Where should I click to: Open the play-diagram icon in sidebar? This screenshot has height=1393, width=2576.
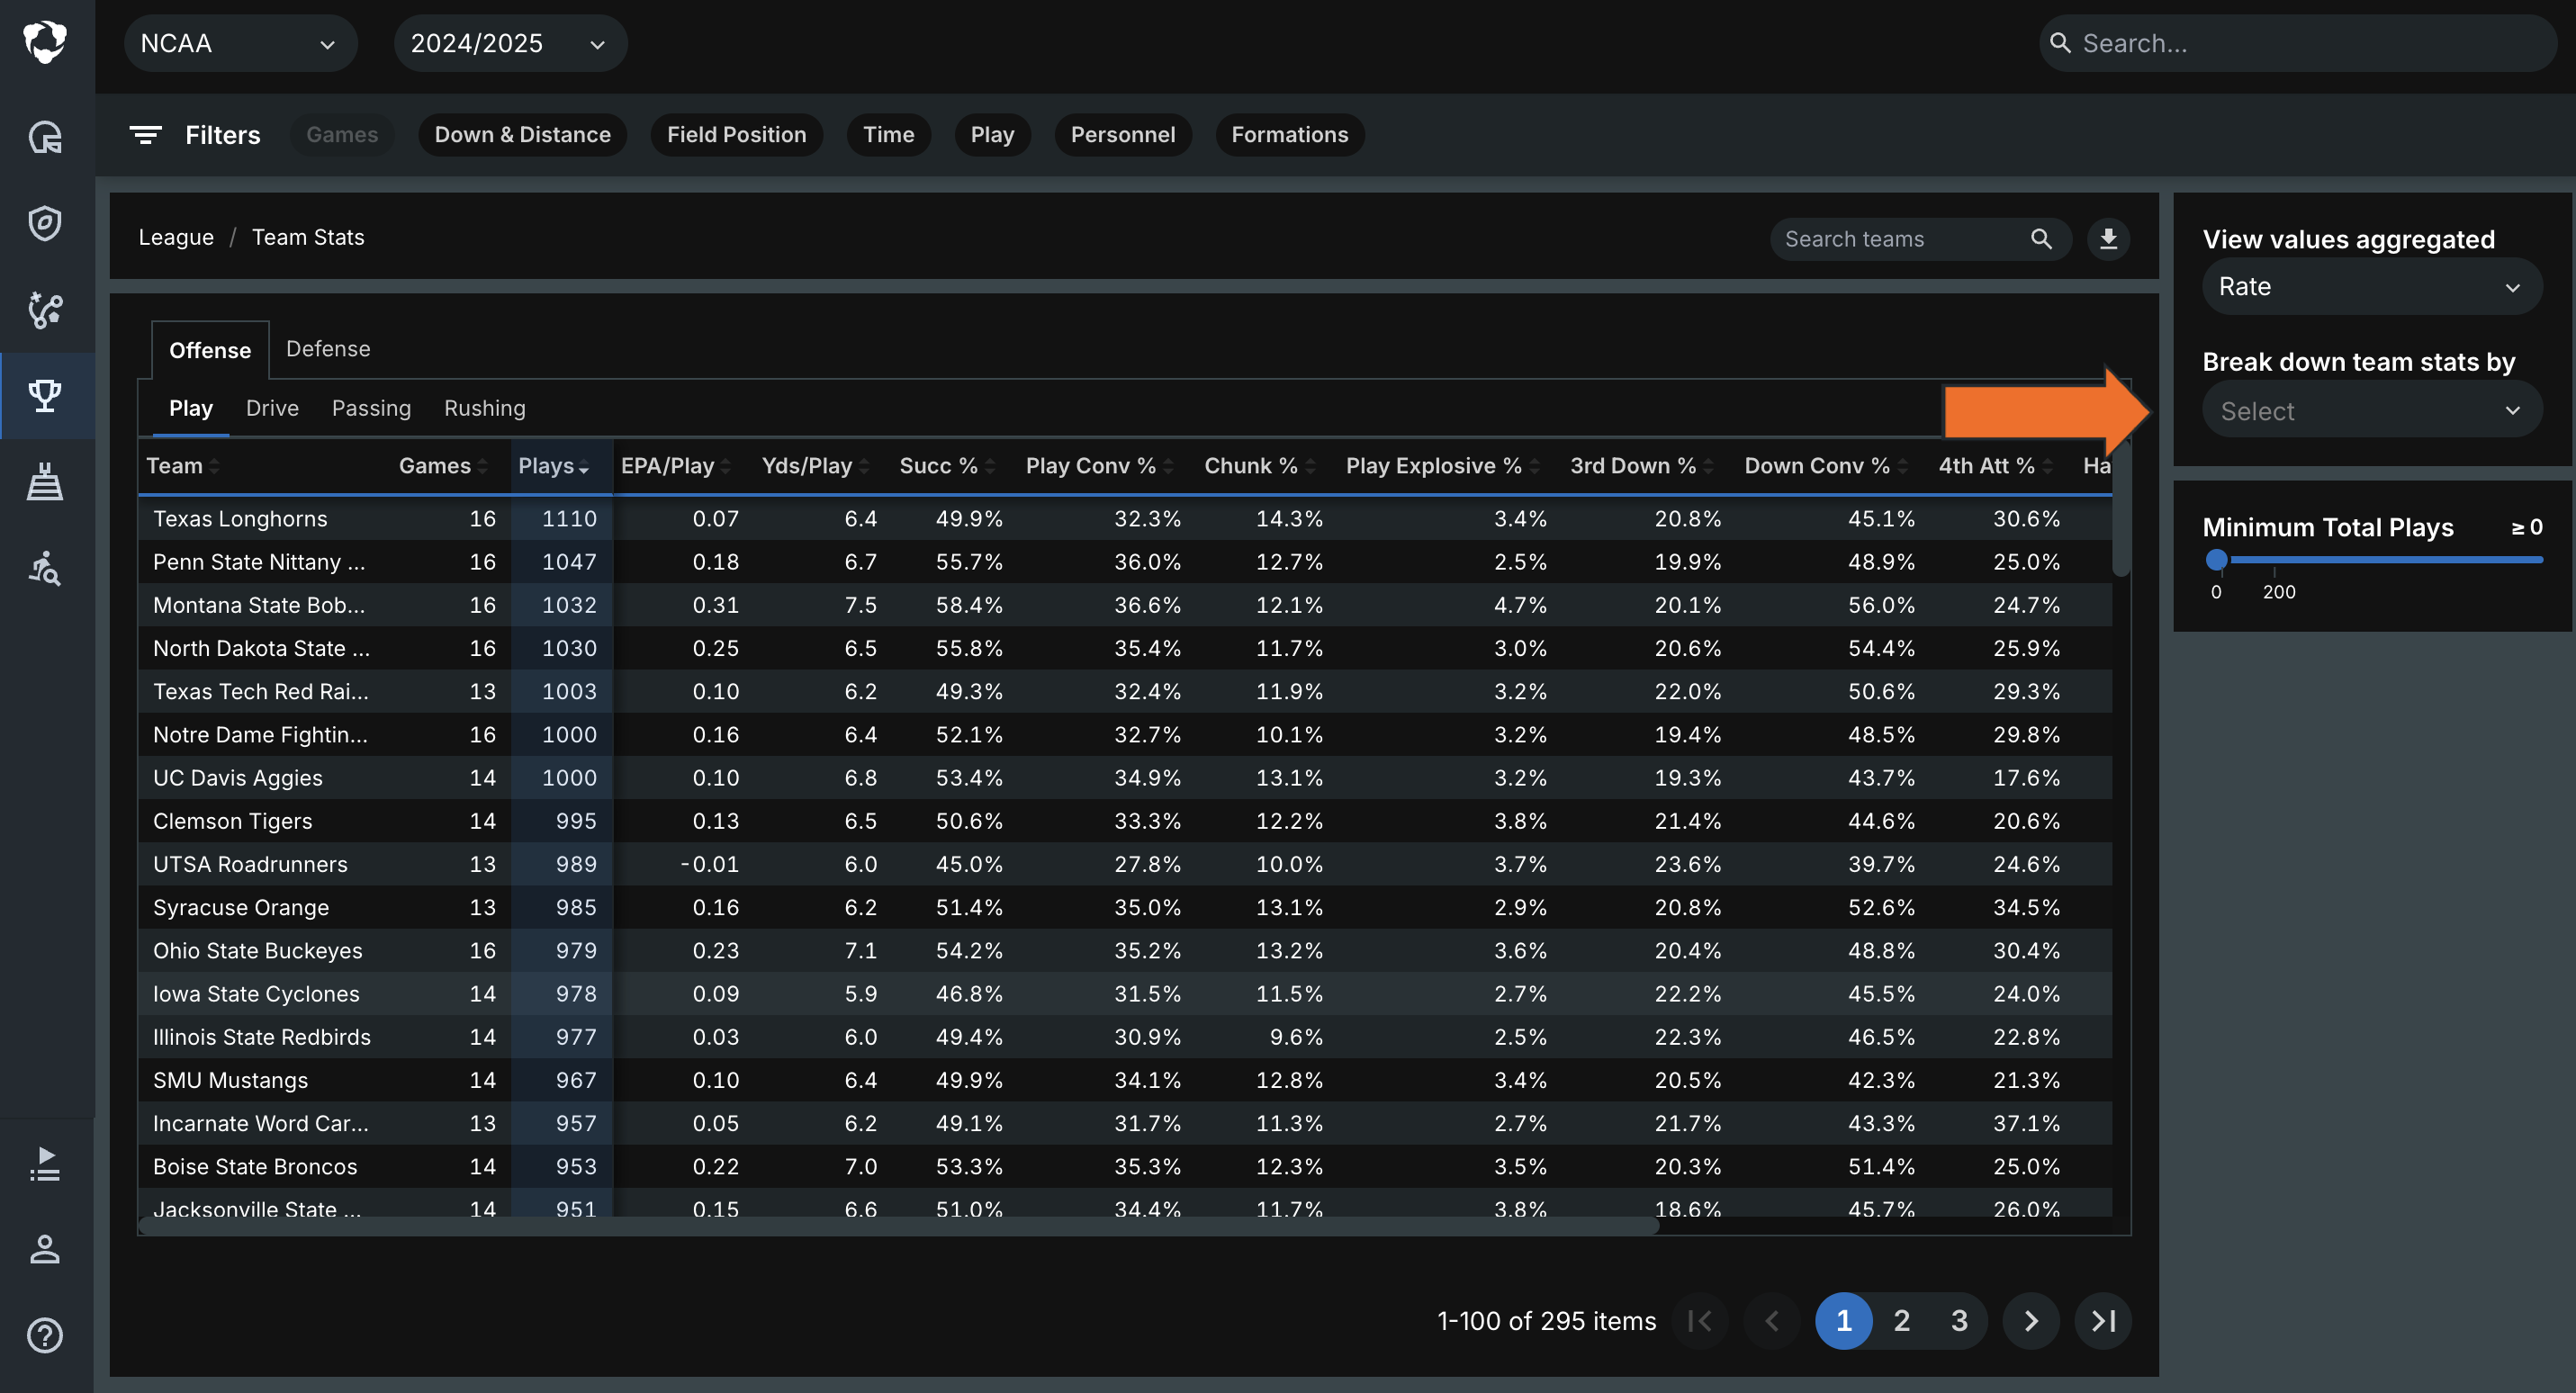point(45,310)
